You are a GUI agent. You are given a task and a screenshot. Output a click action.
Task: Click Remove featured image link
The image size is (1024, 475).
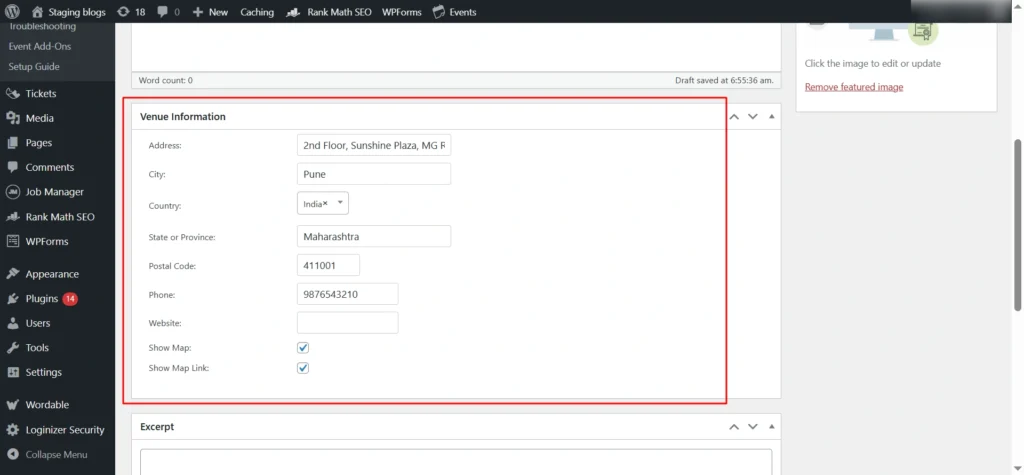[854, 87]
